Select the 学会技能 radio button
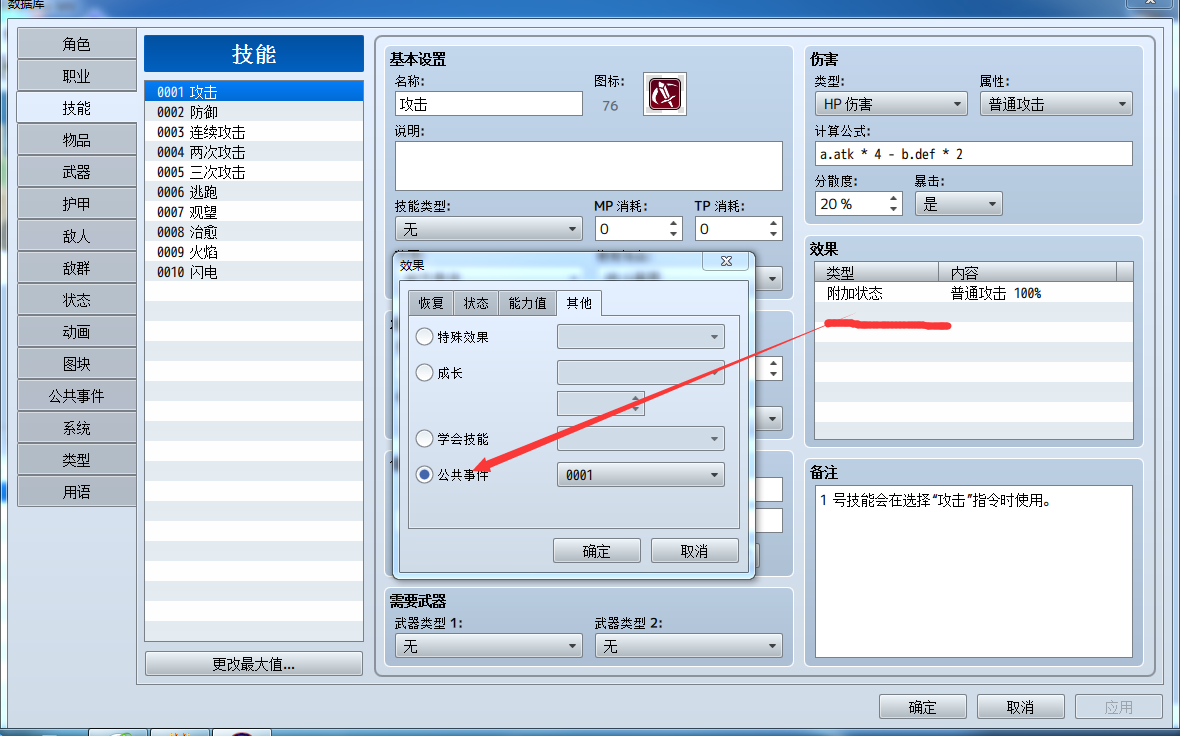Viewport: 1180px width, 736px height. [x=424, y=438]
